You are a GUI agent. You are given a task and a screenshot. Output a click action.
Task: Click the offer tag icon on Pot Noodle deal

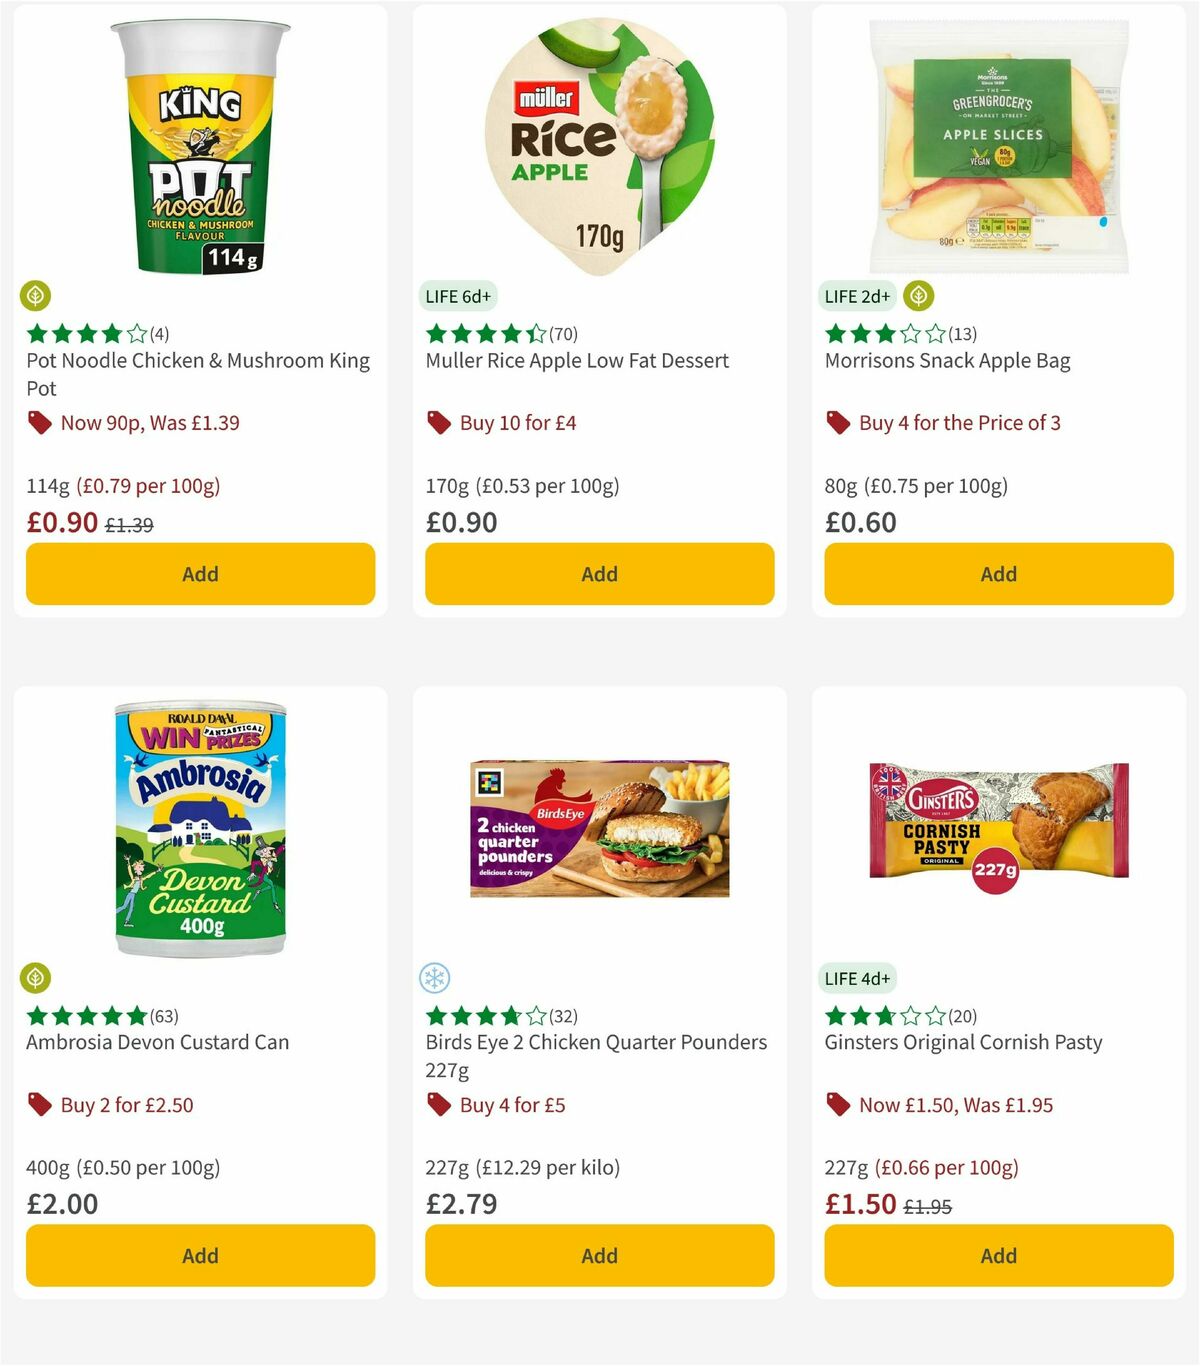[x=40, y=423]
